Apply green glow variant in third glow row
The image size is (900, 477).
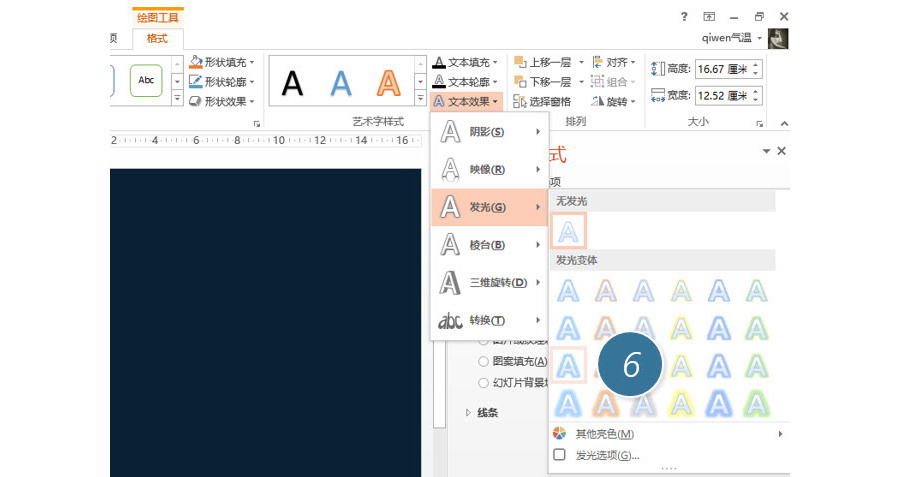(x=757, y=366)
